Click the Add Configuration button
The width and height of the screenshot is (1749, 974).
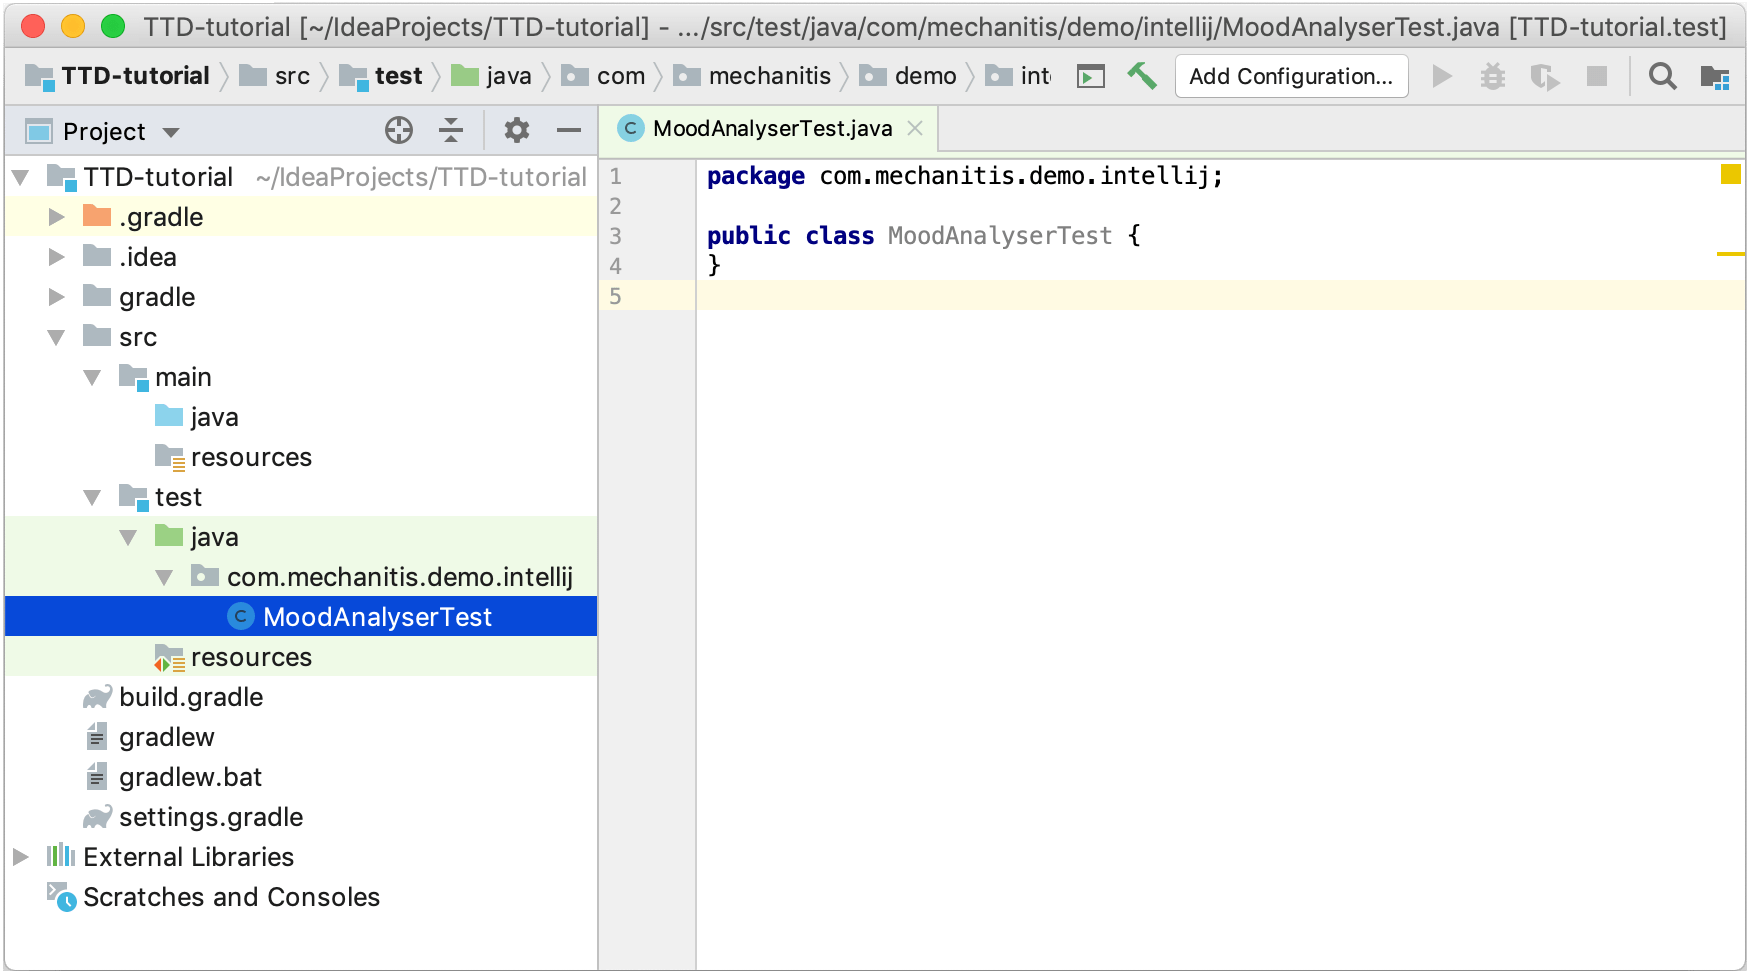(1291, 75)
